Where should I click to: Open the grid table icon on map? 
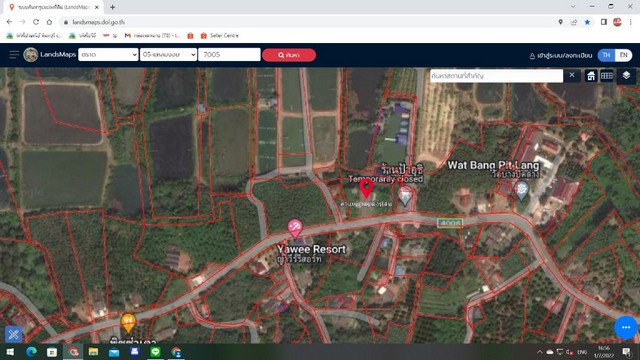[x=607, y=76]
